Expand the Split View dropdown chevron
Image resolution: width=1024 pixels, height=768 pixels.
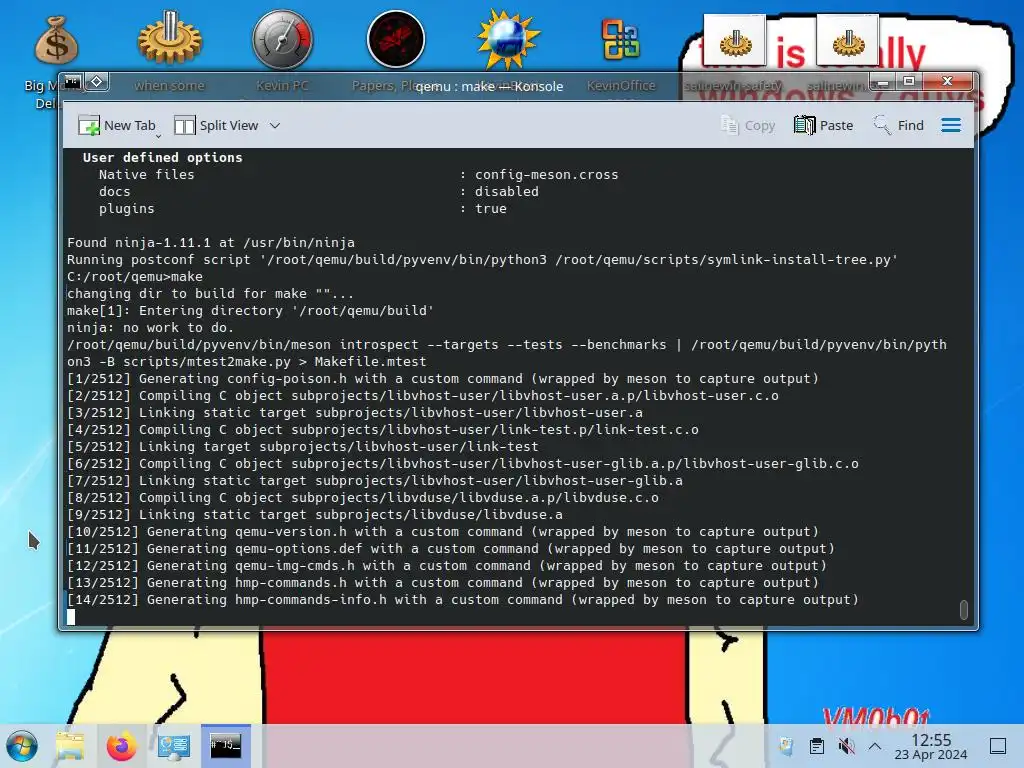click(x=275, y=125)
